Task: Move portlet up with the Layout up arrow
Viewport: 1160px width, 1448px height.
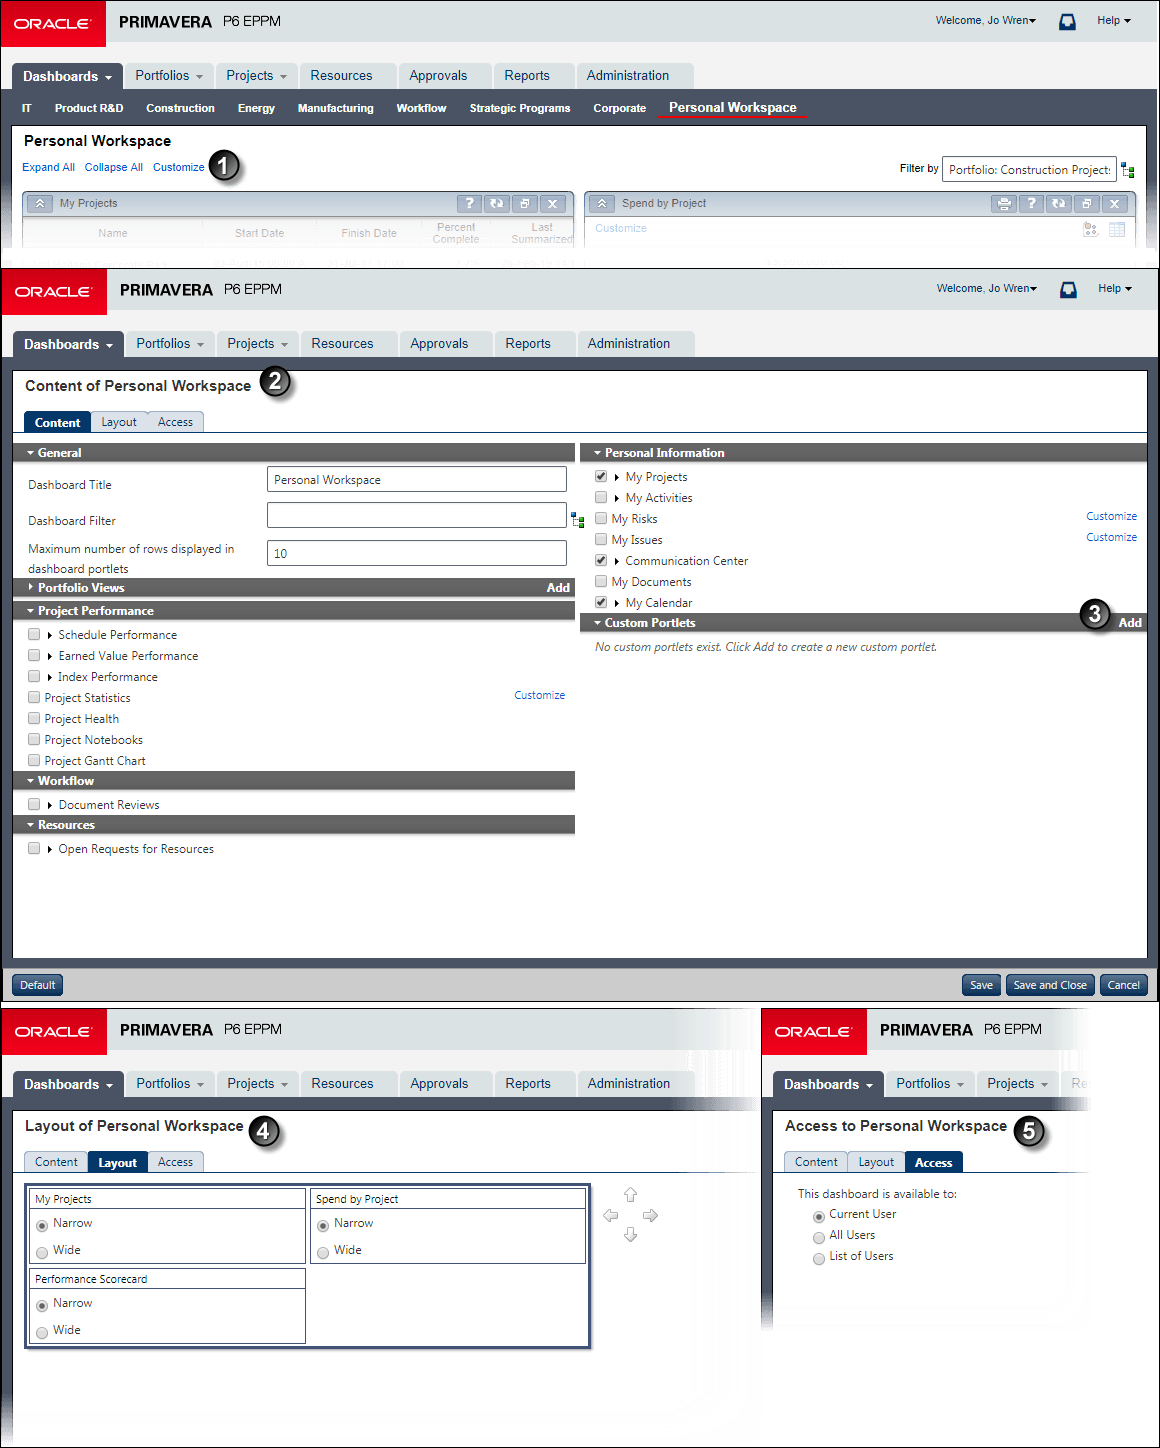Action: point(630,1195)
